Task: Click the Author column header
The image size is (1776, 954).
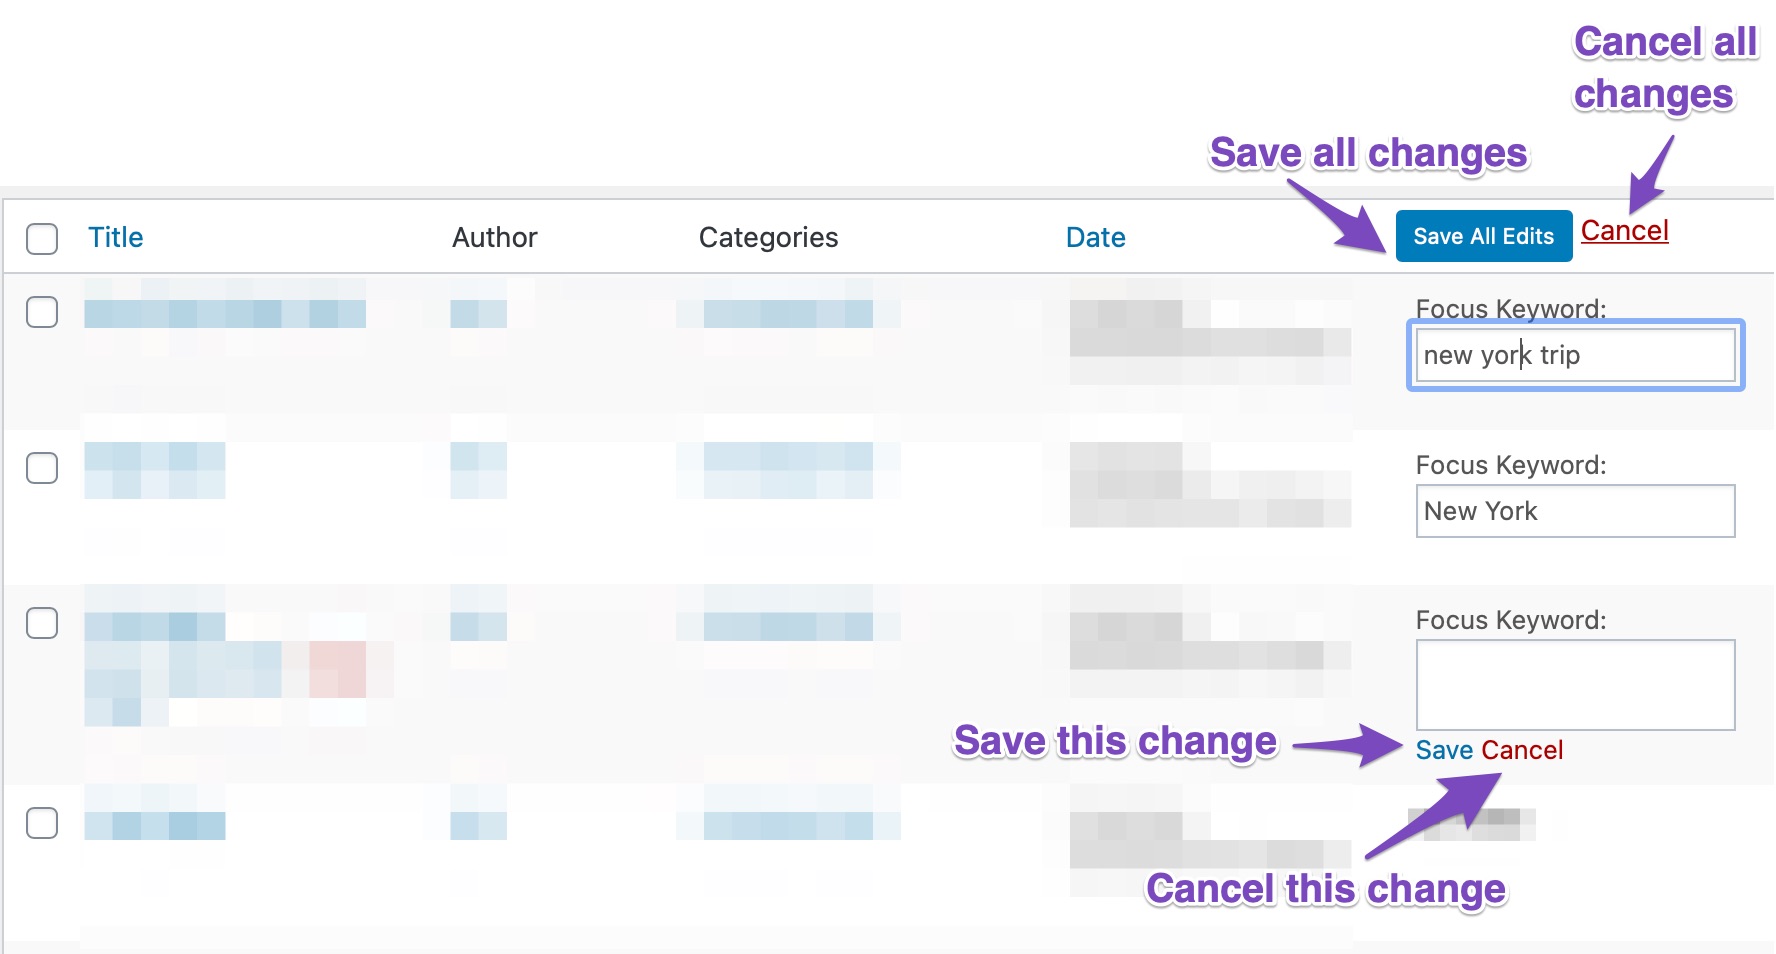Action: coord(494,238)
